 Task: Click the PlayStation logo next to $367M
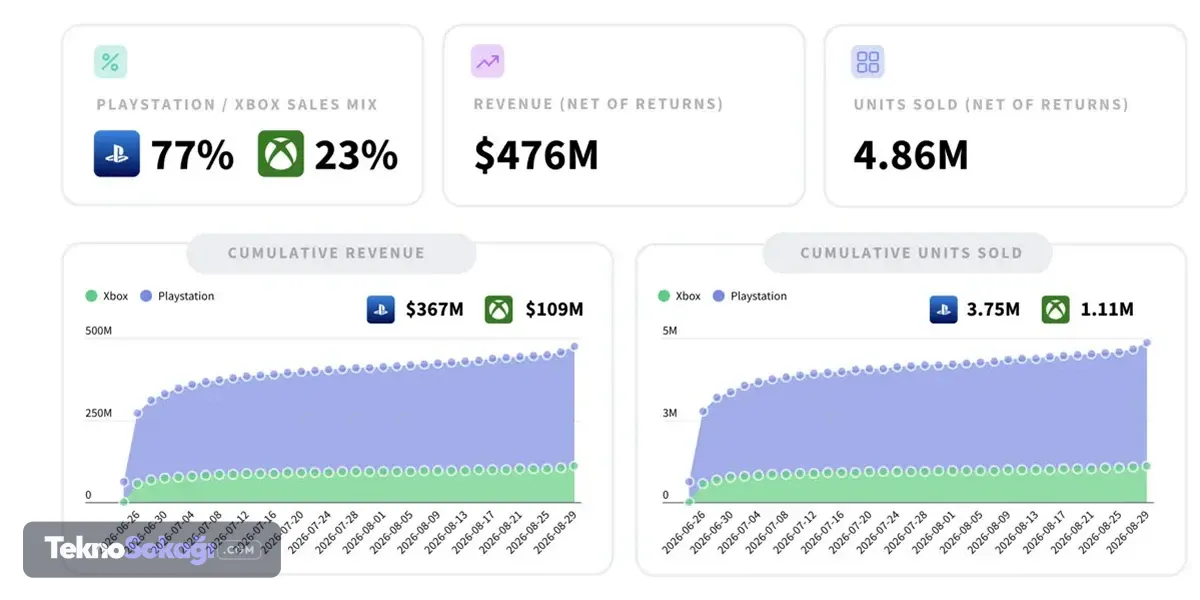(381, 309)
